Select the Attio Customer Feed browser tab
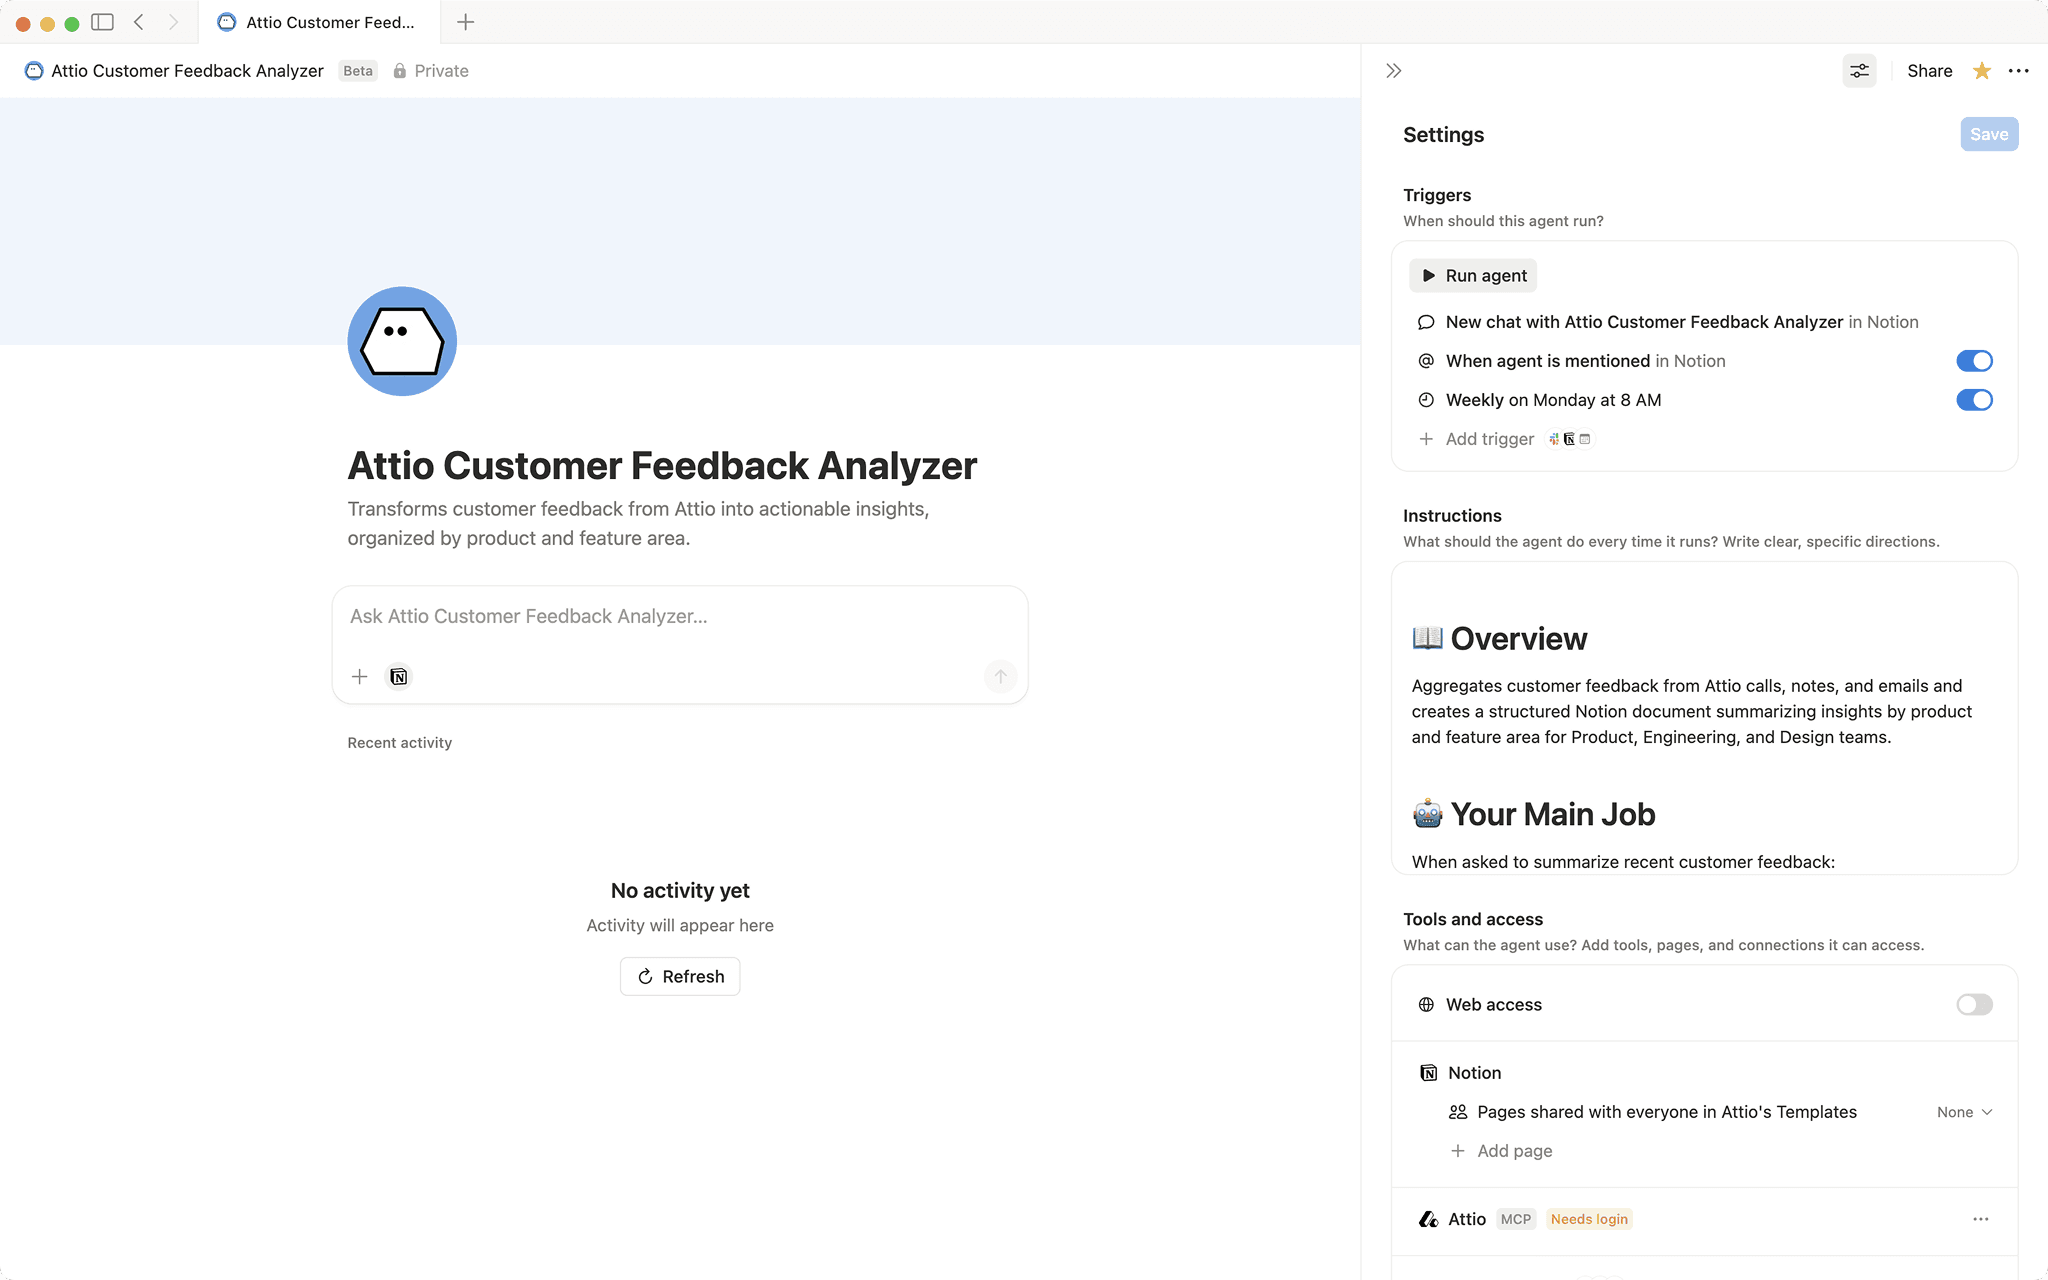The image size is (2048, 1280). (320, 22)
